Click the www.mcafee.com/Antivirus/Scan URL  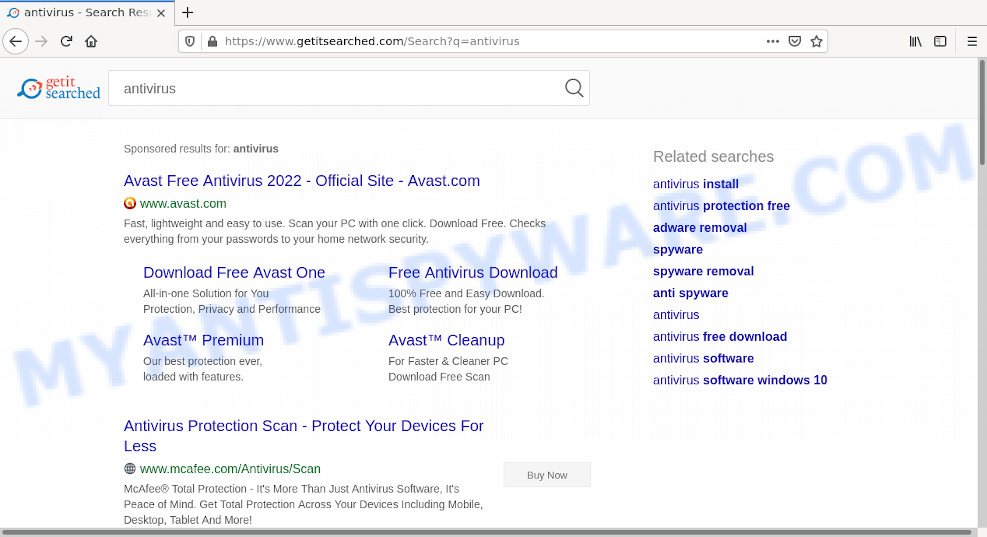pyautogui.click(x=230, y=468)
